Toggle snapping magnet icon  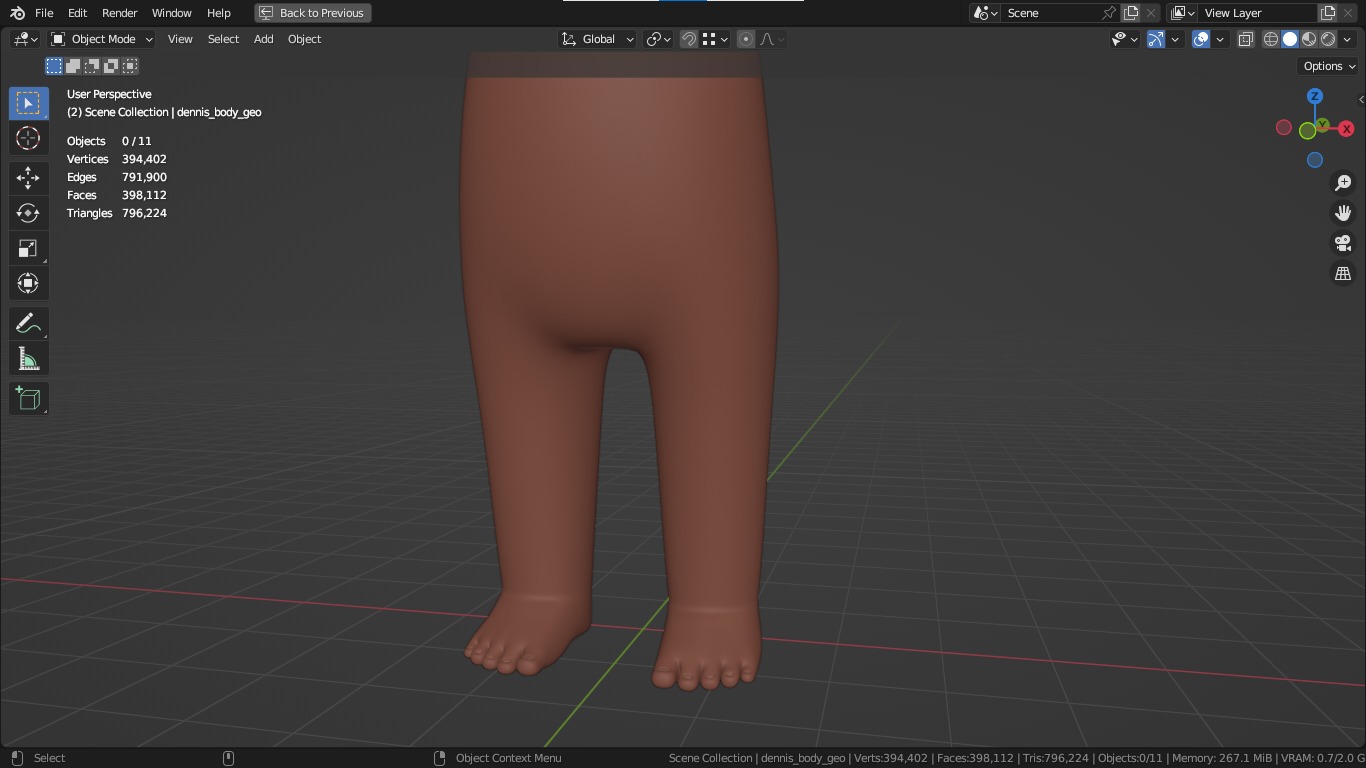(x=689, y=39)
